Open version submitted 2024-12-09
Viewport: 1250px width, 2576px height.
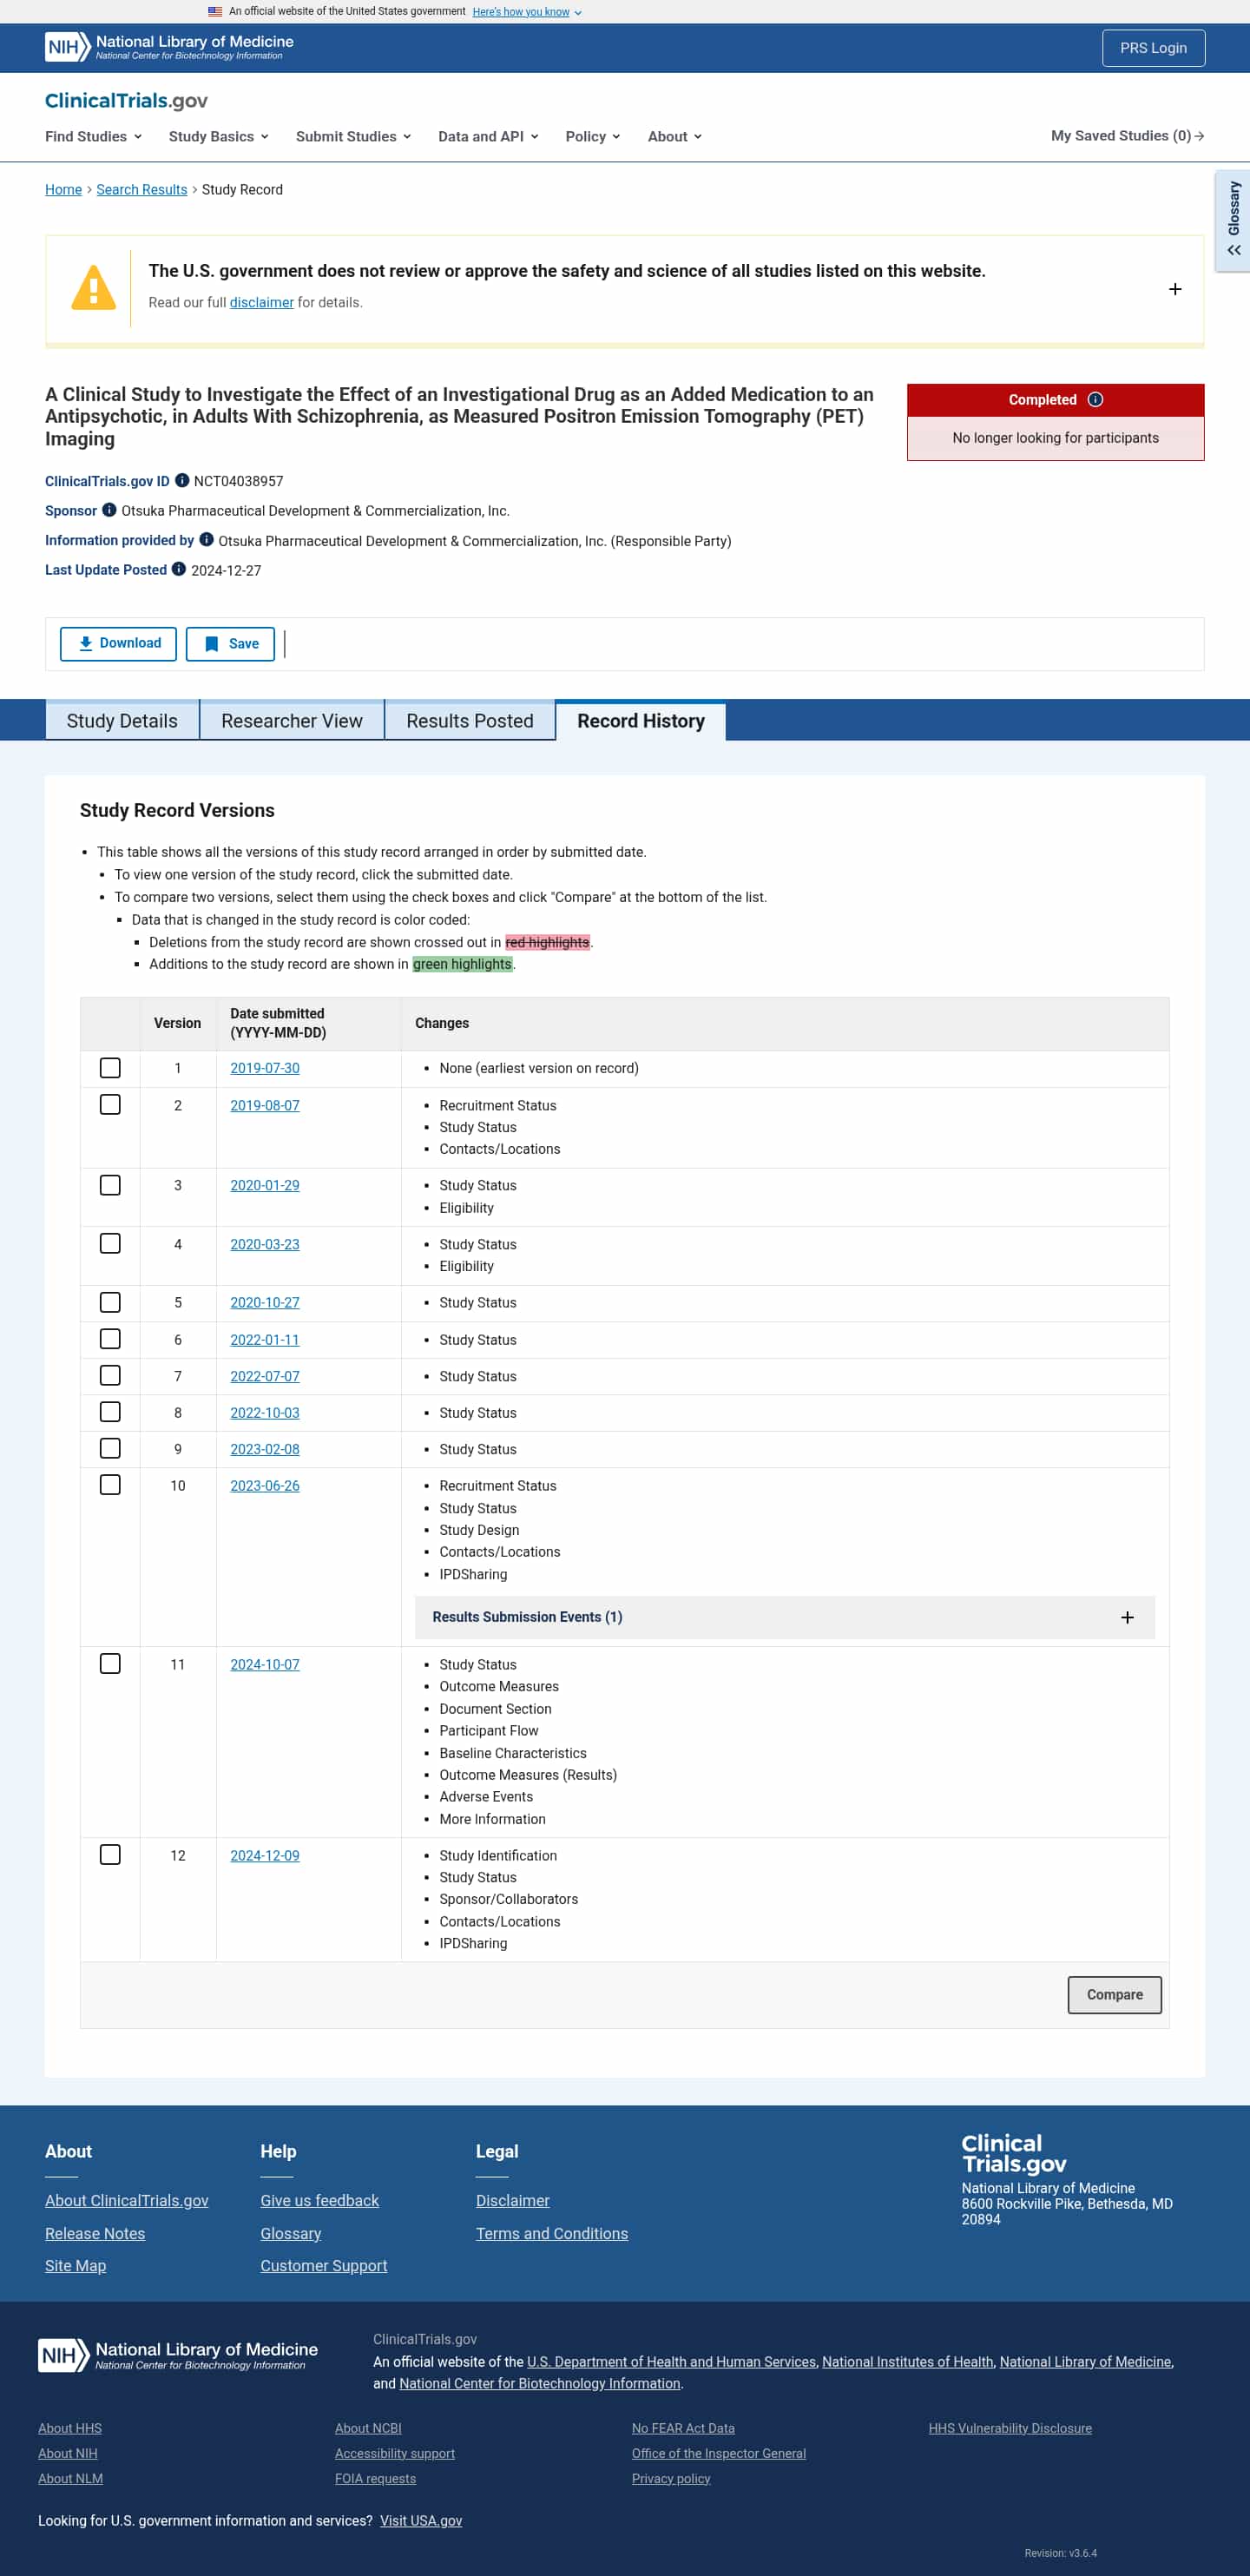265,1856
